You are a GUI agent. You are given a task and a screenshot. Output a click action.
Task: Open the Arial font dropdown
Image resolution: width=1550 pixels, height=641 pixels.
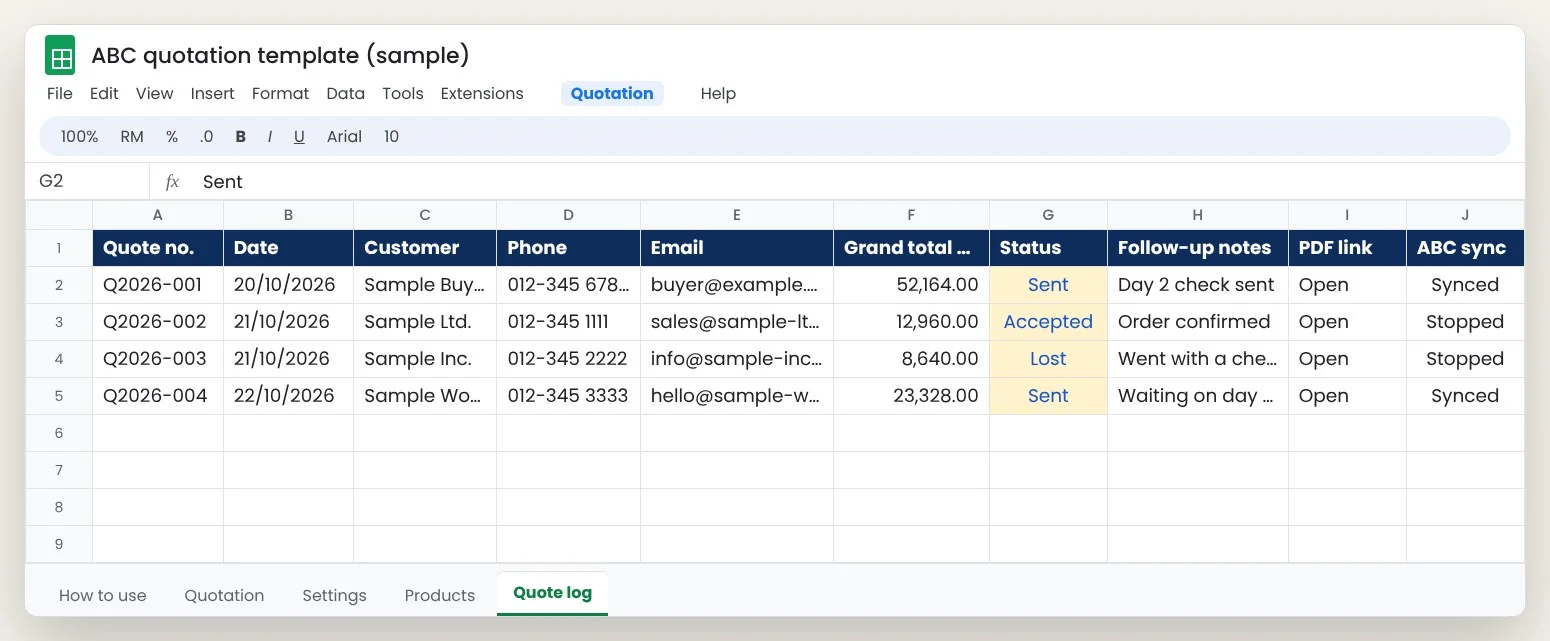tap(344, 137)
